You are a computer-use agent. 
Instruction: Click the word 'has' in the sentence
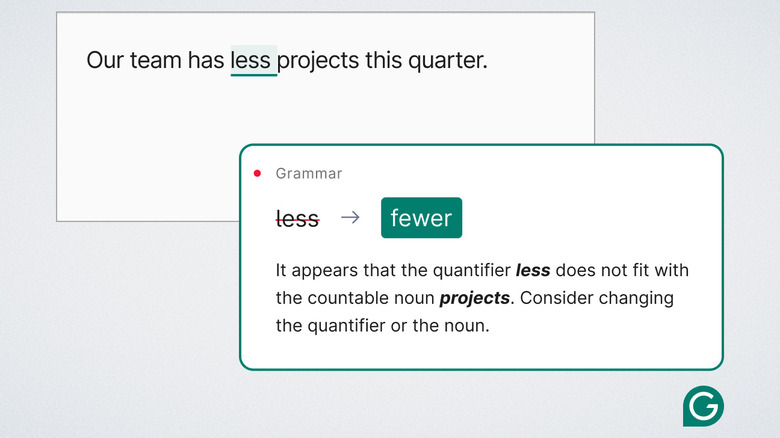(x=206, y=60)
